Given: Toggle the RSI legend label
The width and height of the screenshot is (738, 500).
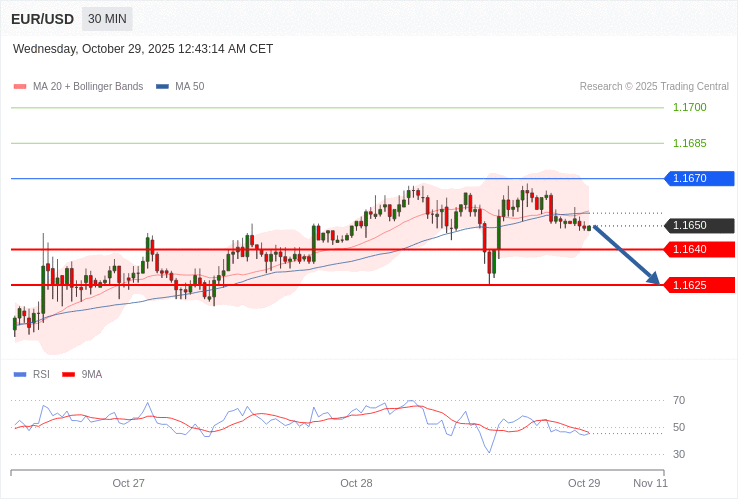Looking at the screenshot, I should (41, 375).
